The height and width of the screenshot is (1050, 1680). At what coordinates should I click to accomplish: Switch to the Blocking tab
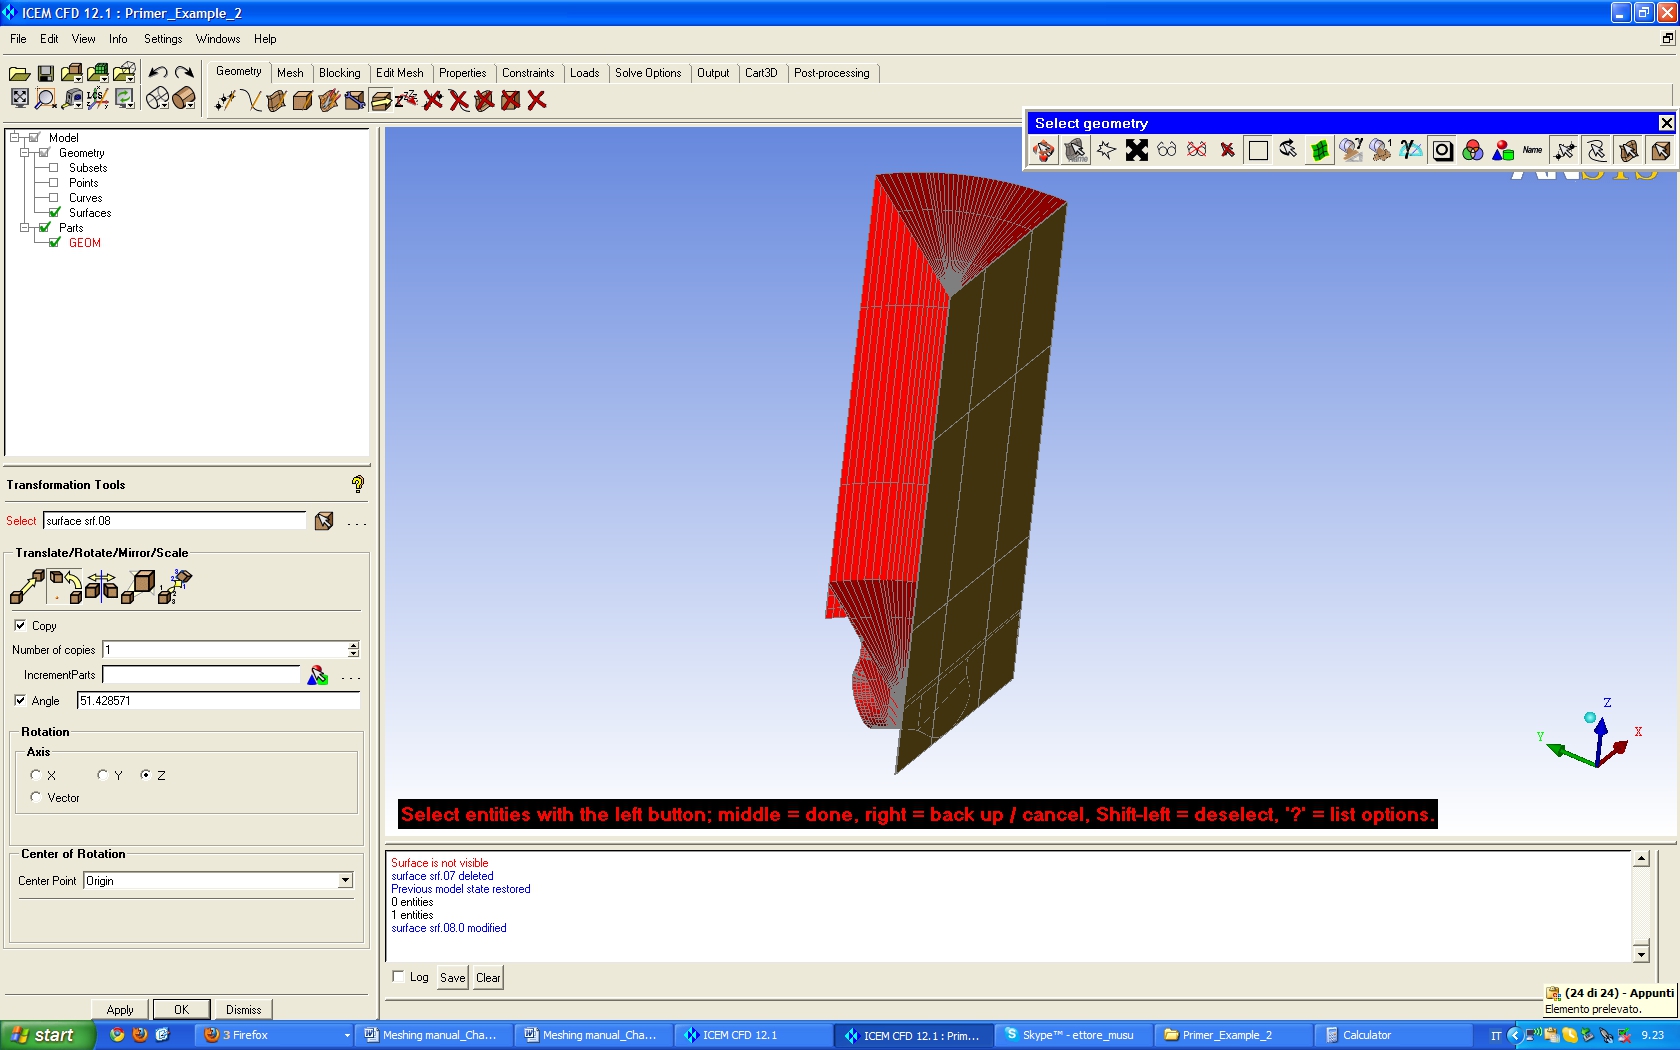point(339,73)
